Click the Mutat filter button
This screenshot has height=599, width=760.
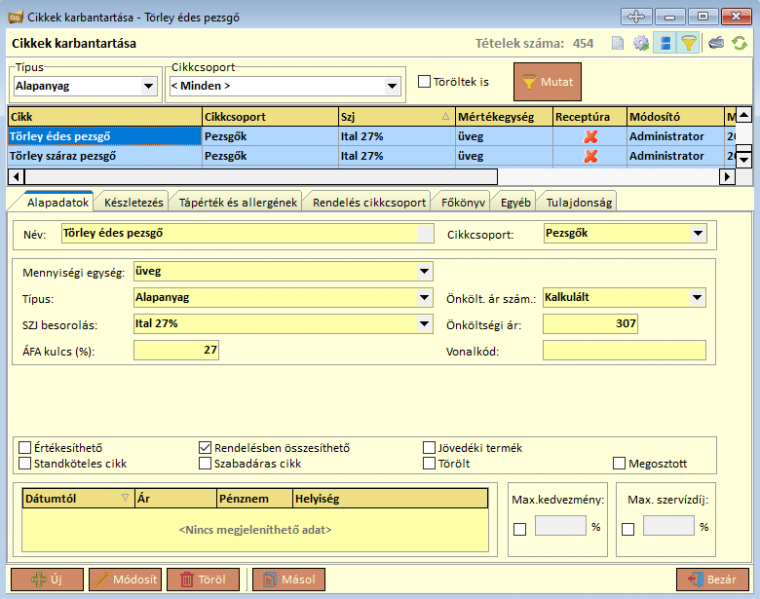coord(547,81)
